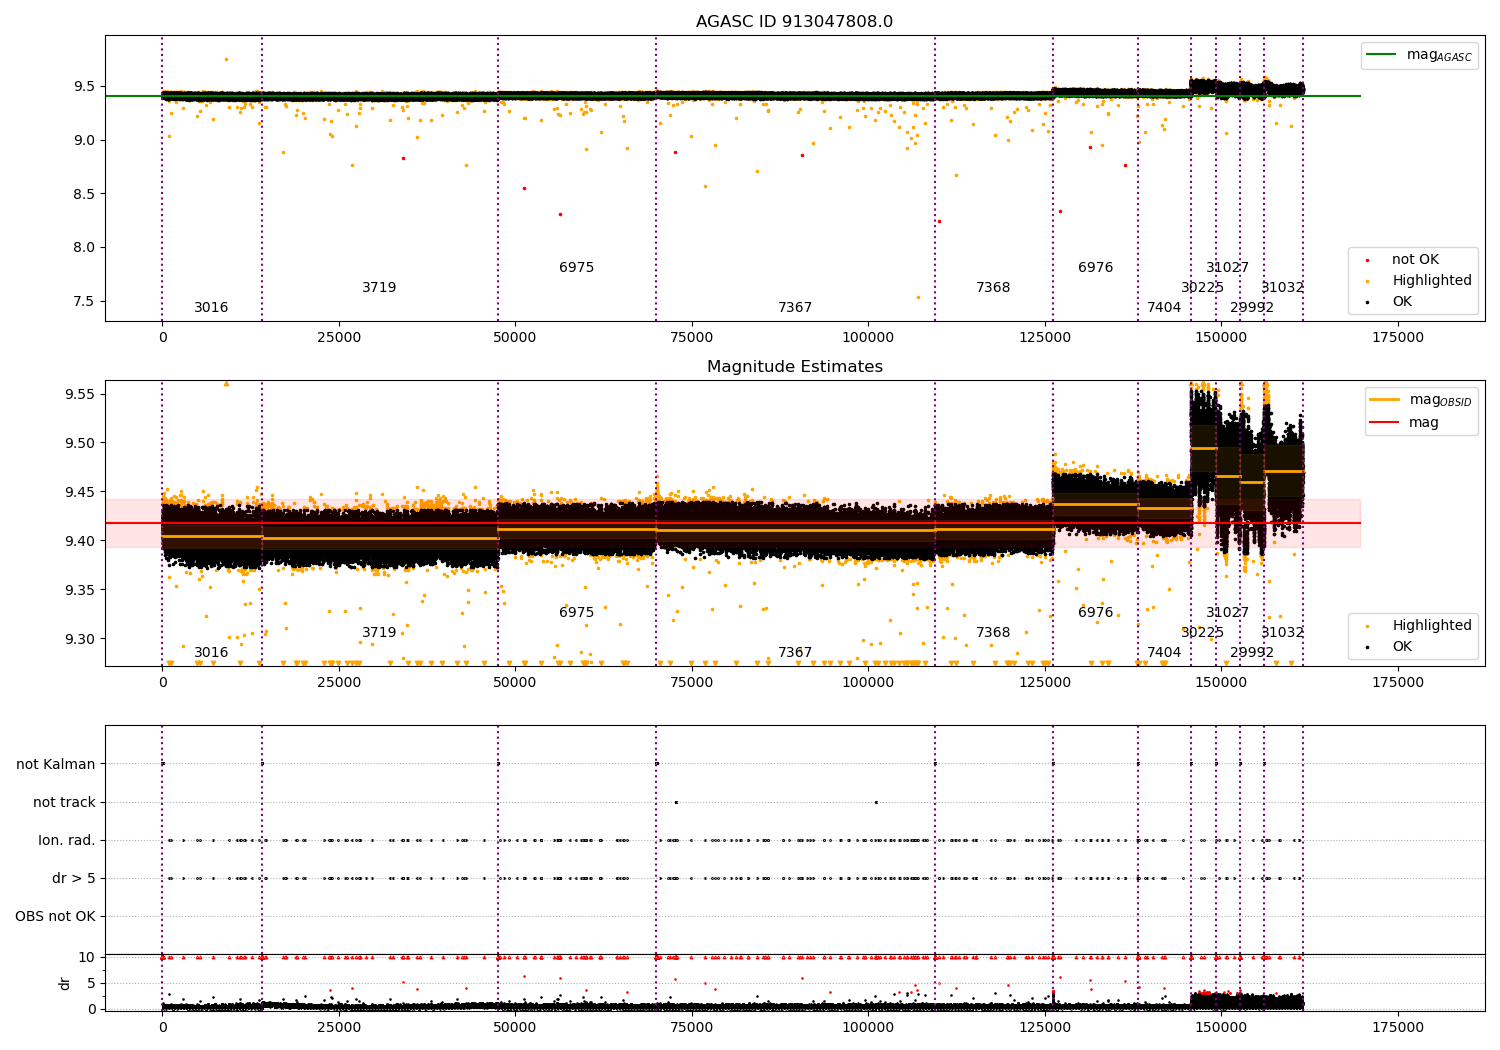Screen dimensions: 1500x1050
Task: Click the 175000 x-tick under the top plot
Action: 1398,338
